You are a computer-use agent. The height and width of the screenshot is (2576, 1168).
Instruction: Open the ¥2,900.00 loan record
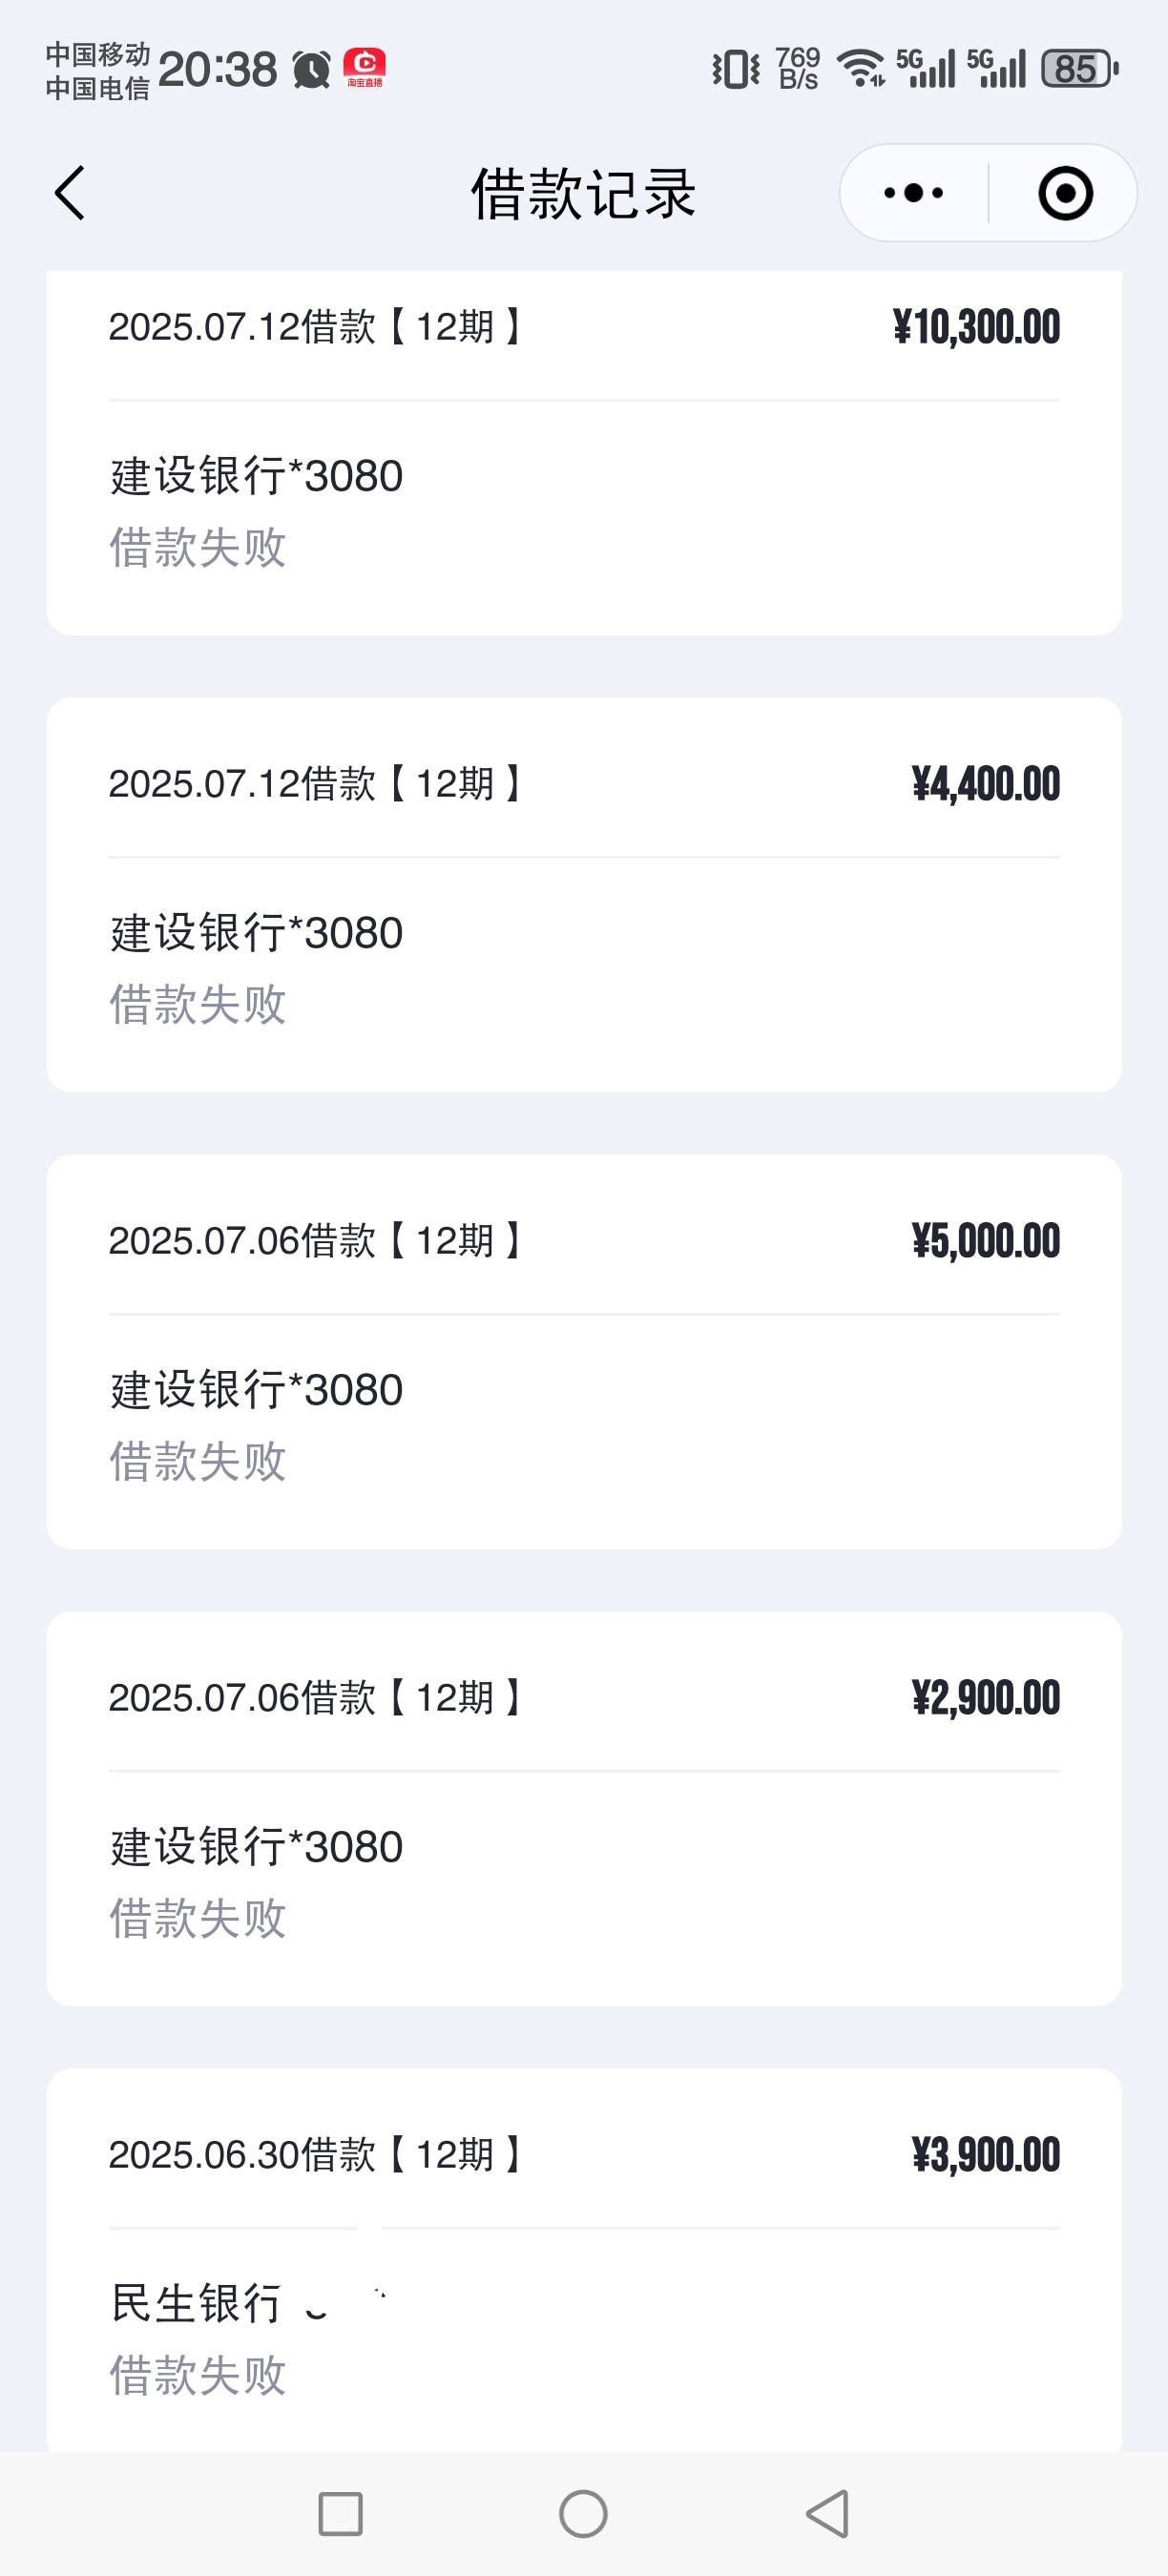pyautogui.click(x=584, y=1809)
